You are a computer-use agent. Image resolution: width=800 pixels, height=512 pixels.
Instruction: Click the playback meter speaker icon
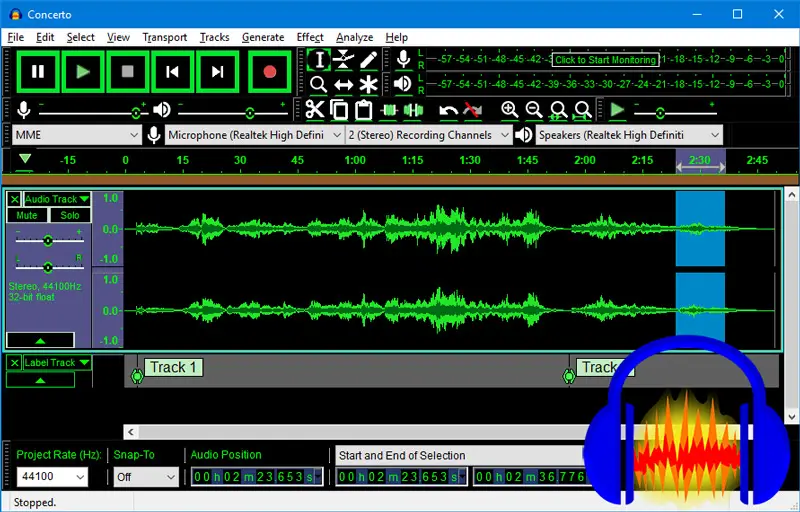point(403,84)
